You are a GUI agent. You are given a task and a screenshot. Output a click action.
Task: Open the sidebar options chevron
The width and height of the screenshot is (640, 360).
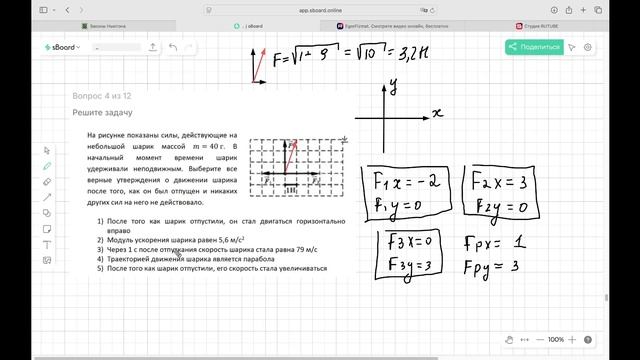point(53,10)
